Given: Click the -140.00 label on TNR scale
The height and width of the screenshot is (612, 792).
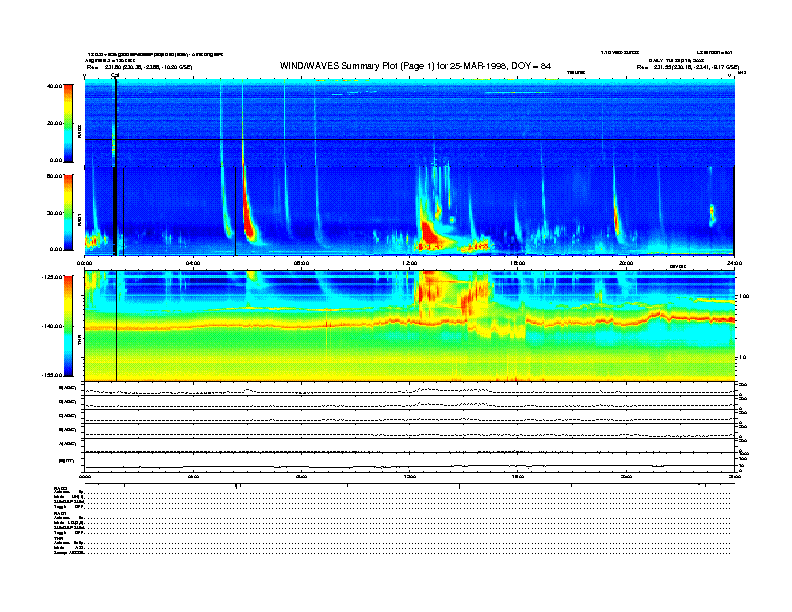Looking at the screenshot, I should (x=53, y=326).
